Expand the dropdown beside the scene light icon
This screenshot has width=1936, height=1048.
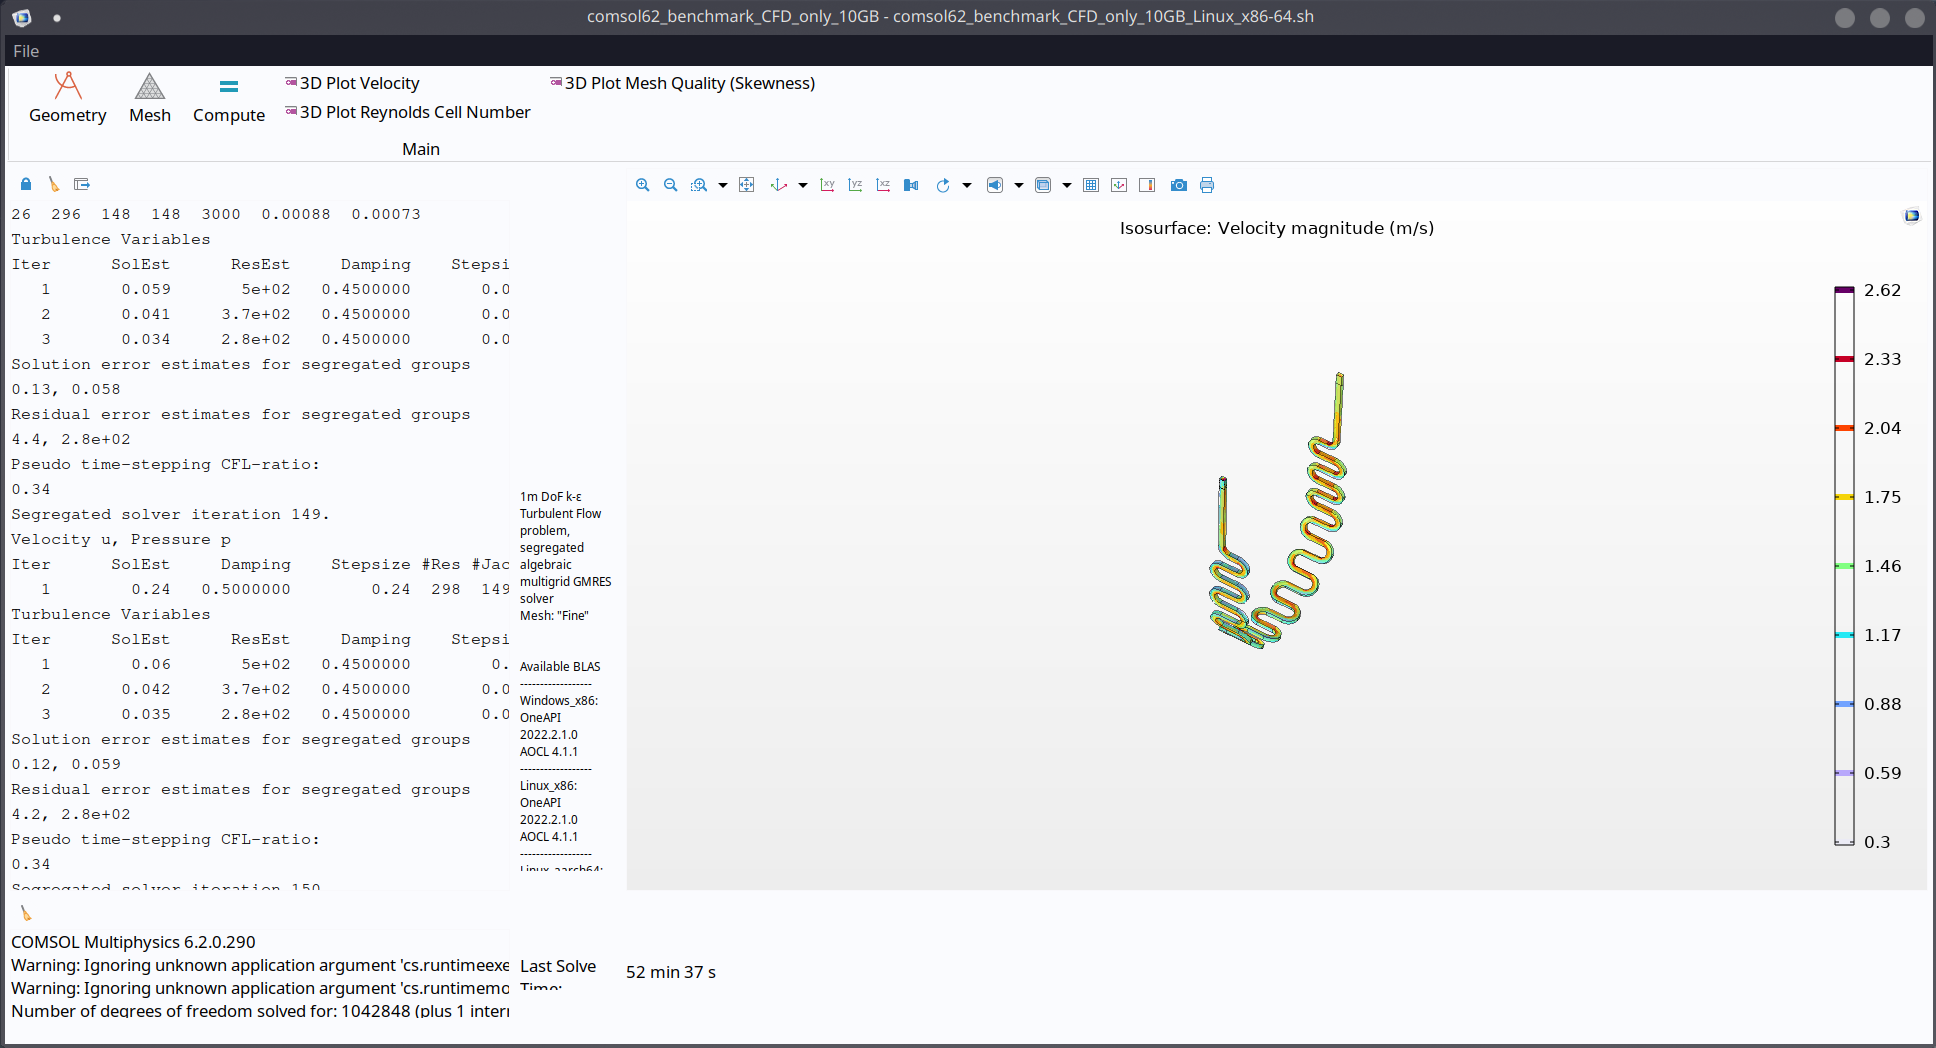tap(1019, 185)
